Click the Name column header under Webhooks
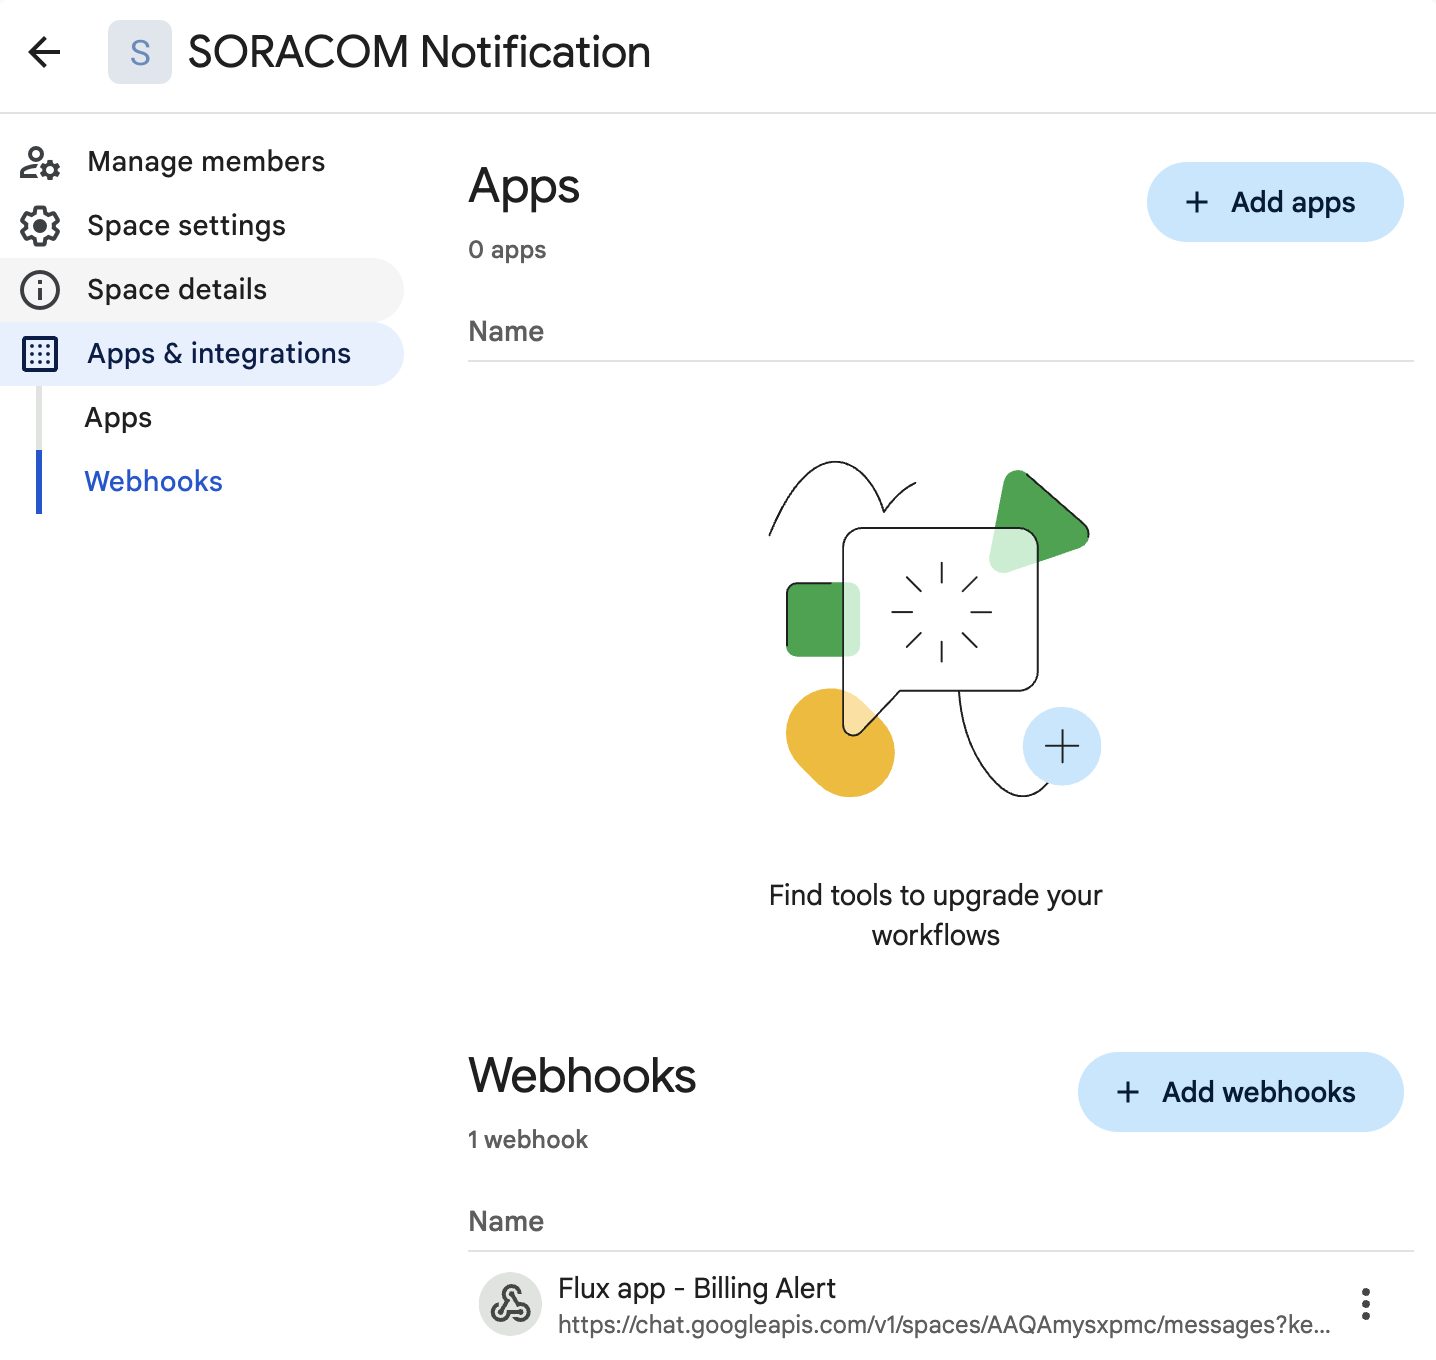The image size is (1436, 1360). tap(506, 1222)
